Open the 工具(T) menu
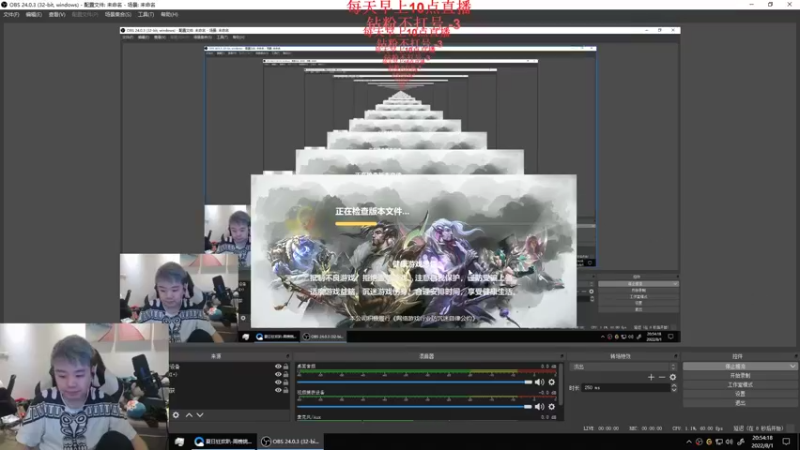This screenshot has width=800, height=450. (x=146, y=15)
